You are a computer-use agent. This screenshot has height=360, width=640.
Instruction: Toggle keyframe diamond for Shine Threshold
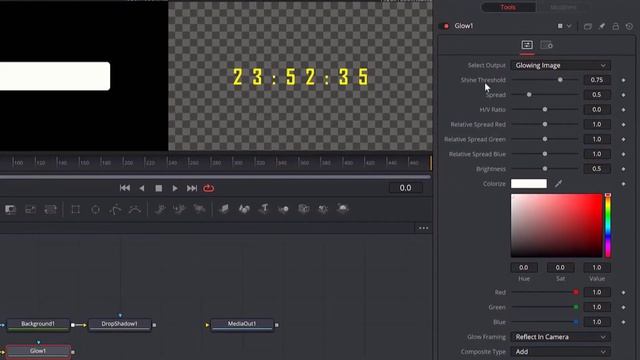click(623, 80)
